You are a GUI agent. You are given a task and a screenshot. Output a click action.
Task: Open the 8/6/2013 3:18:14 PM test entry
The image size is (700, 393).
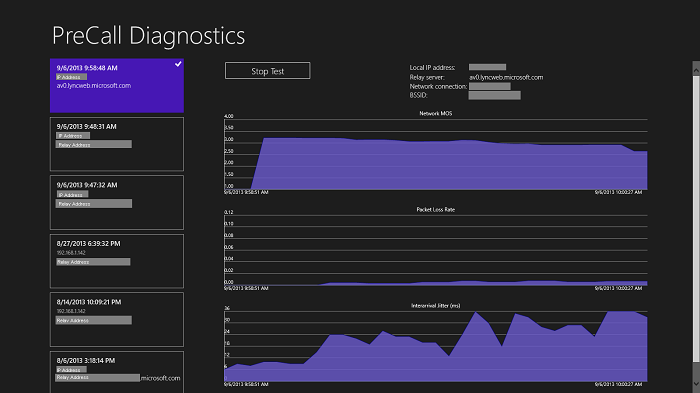pyautogui.click(x=117, y=372)
